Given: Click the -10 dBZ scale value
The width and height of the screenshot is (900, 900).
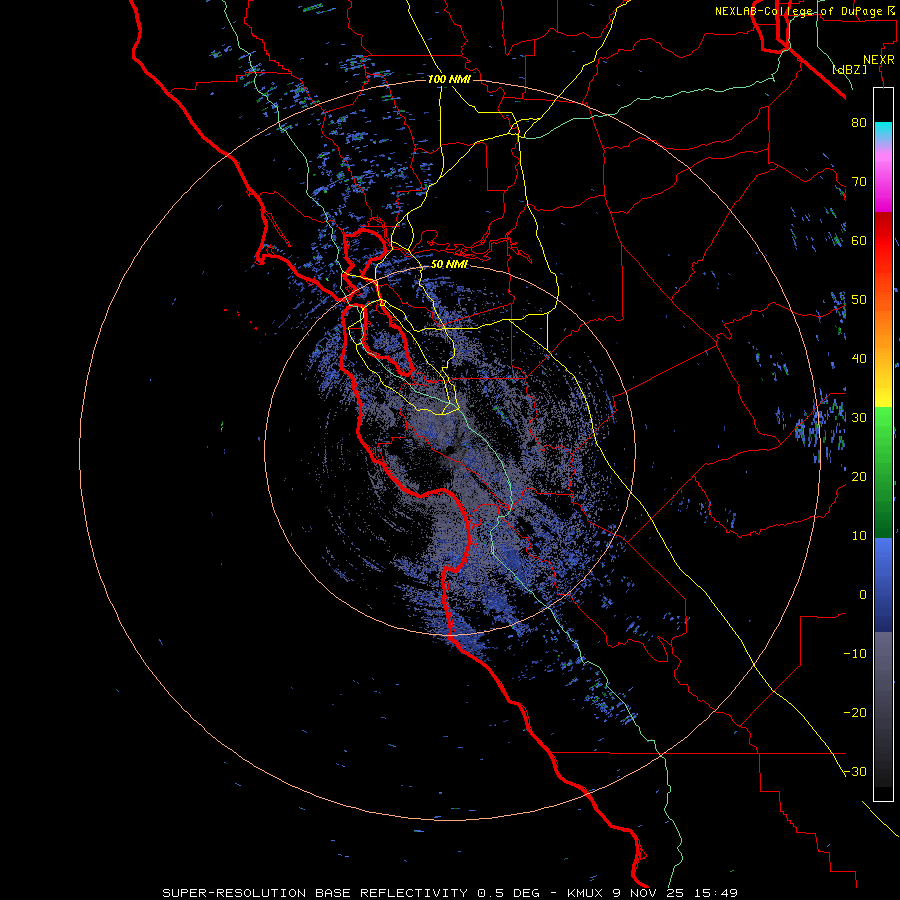Looking at the screenshot, I should coord(855,654).
